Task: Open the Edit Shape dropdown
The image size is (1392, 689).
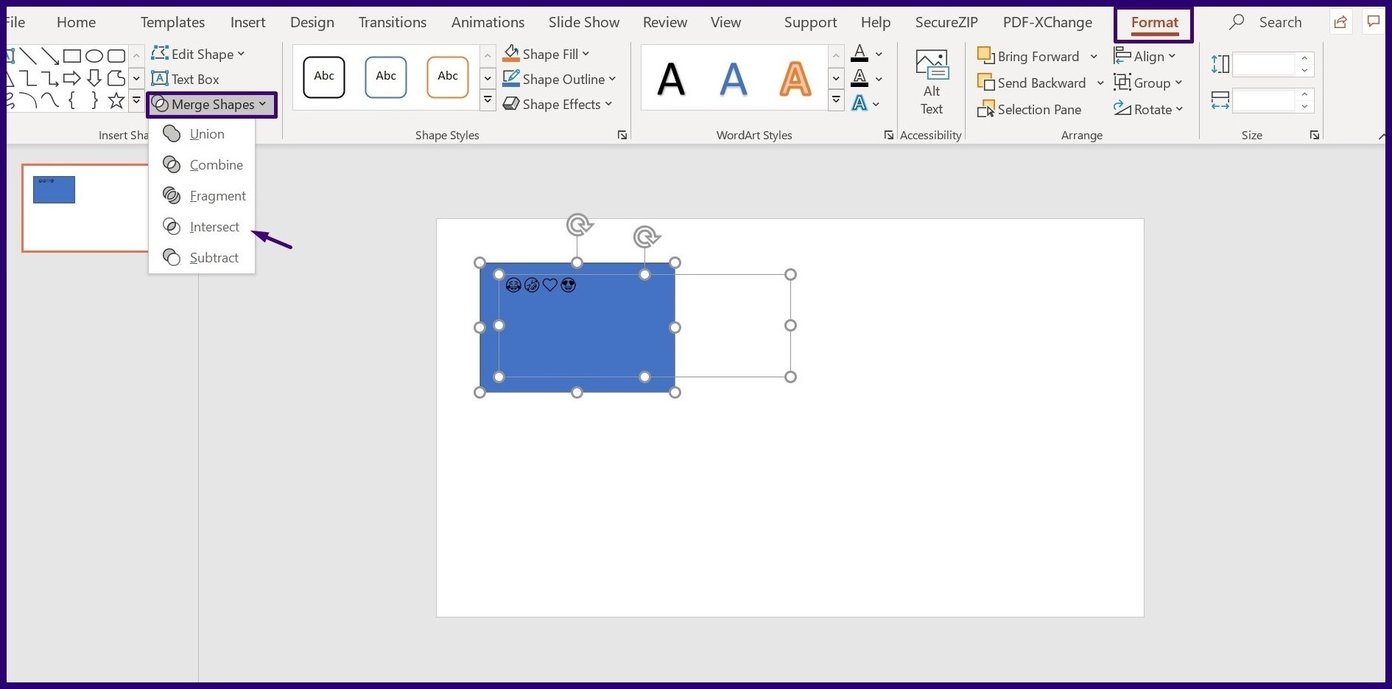Action: (x=198, y=54)
